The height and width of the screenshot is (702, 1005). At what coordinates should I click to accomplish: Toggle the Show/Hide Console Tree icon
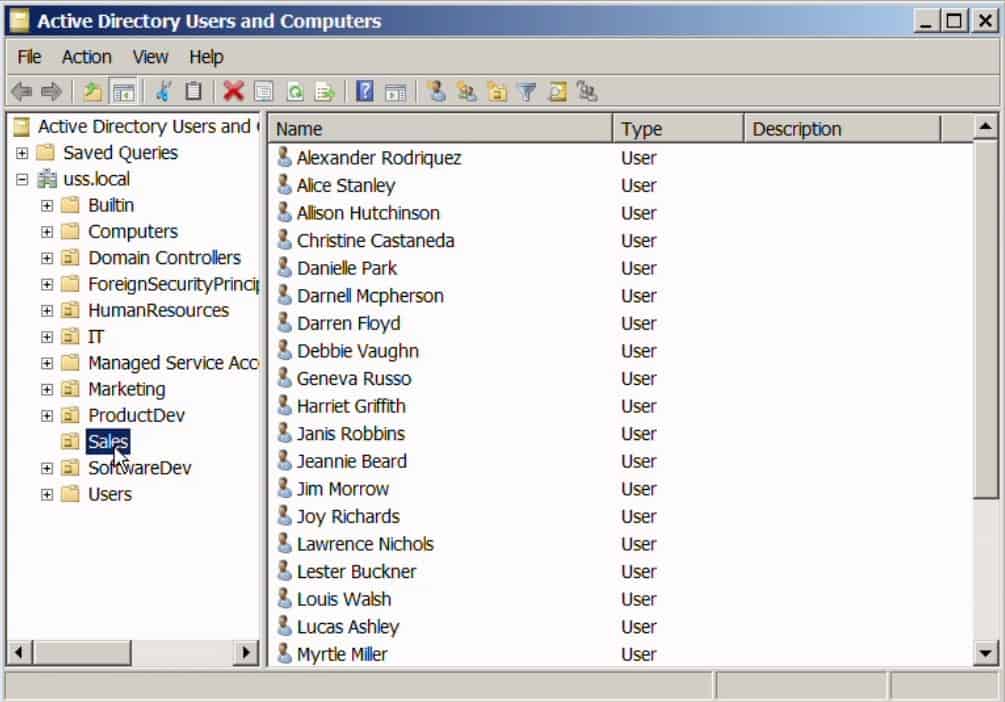[123, 92]
